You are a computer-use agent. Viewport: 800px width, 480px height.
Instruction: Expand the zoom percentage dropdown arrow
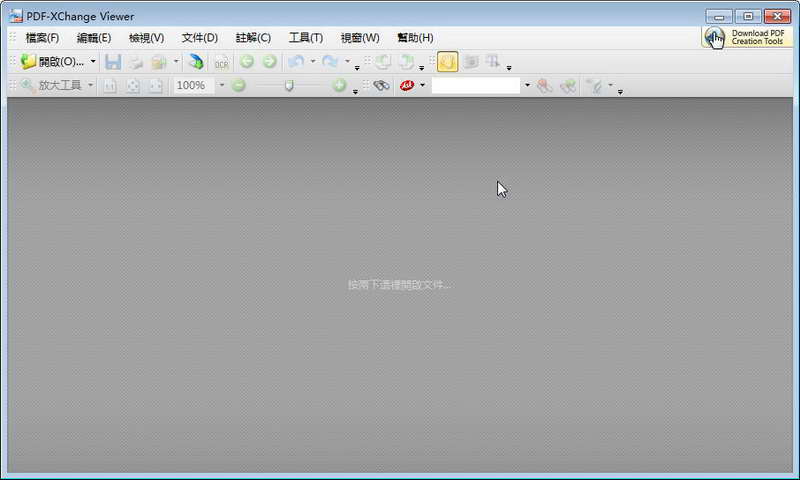point(221,85)
